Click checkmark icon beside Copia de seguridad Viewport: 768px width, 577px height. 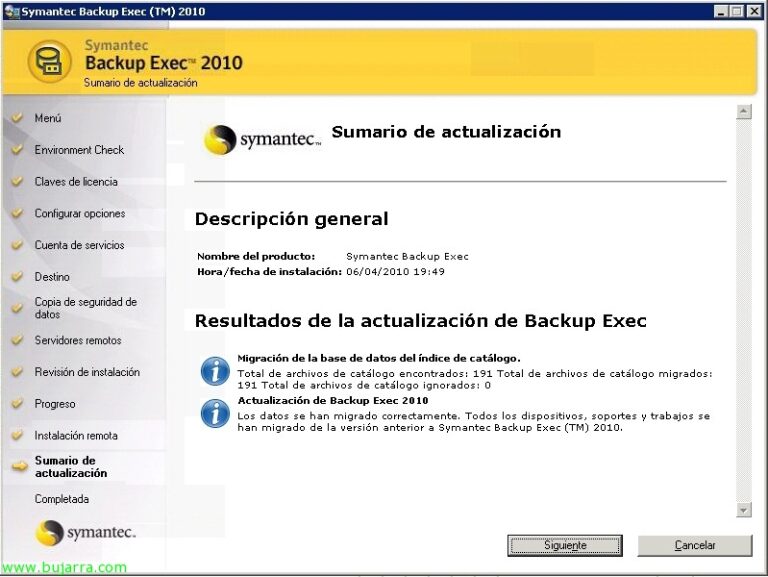[x=18, y=307]
